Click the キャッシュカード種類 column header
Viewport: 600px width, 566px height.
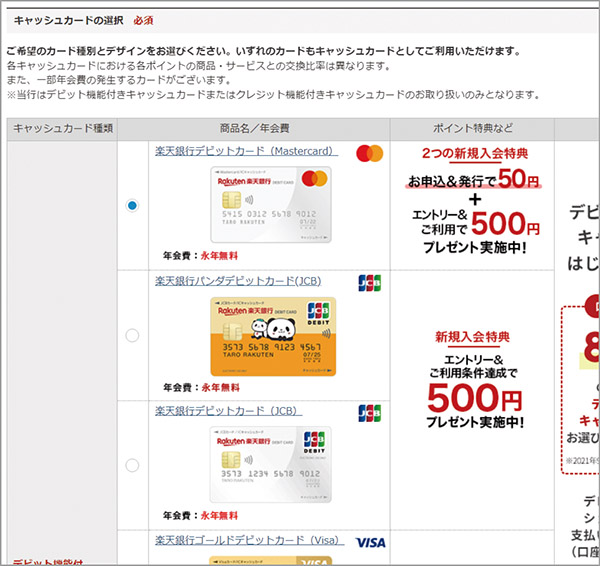point(62,128)
